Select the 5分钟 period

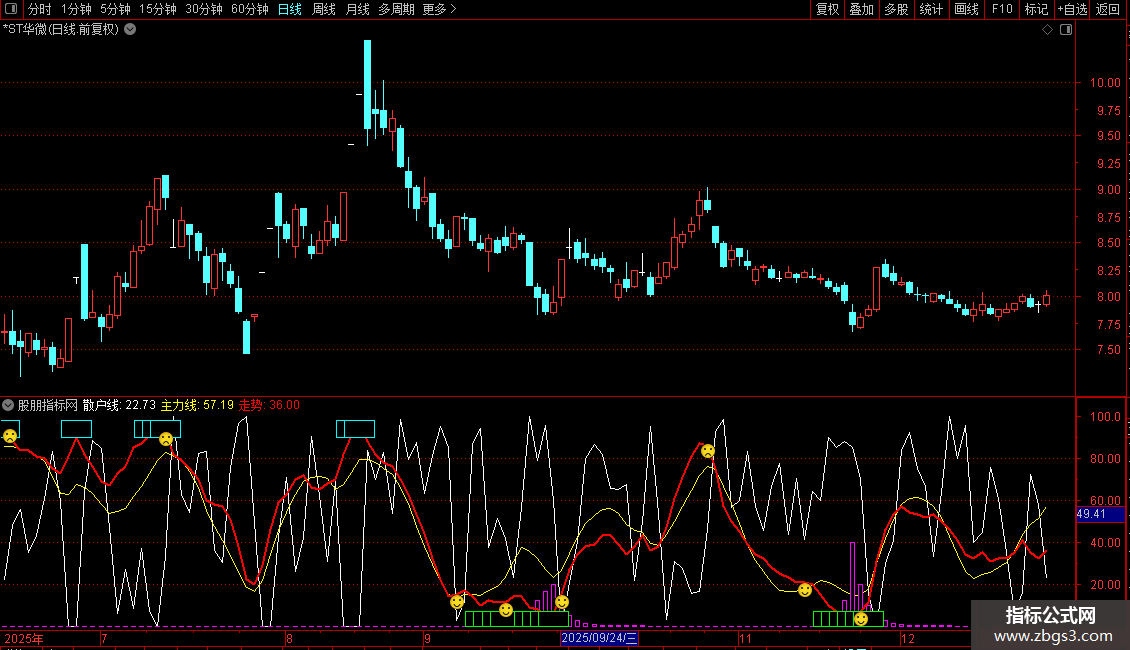(115, 9)
